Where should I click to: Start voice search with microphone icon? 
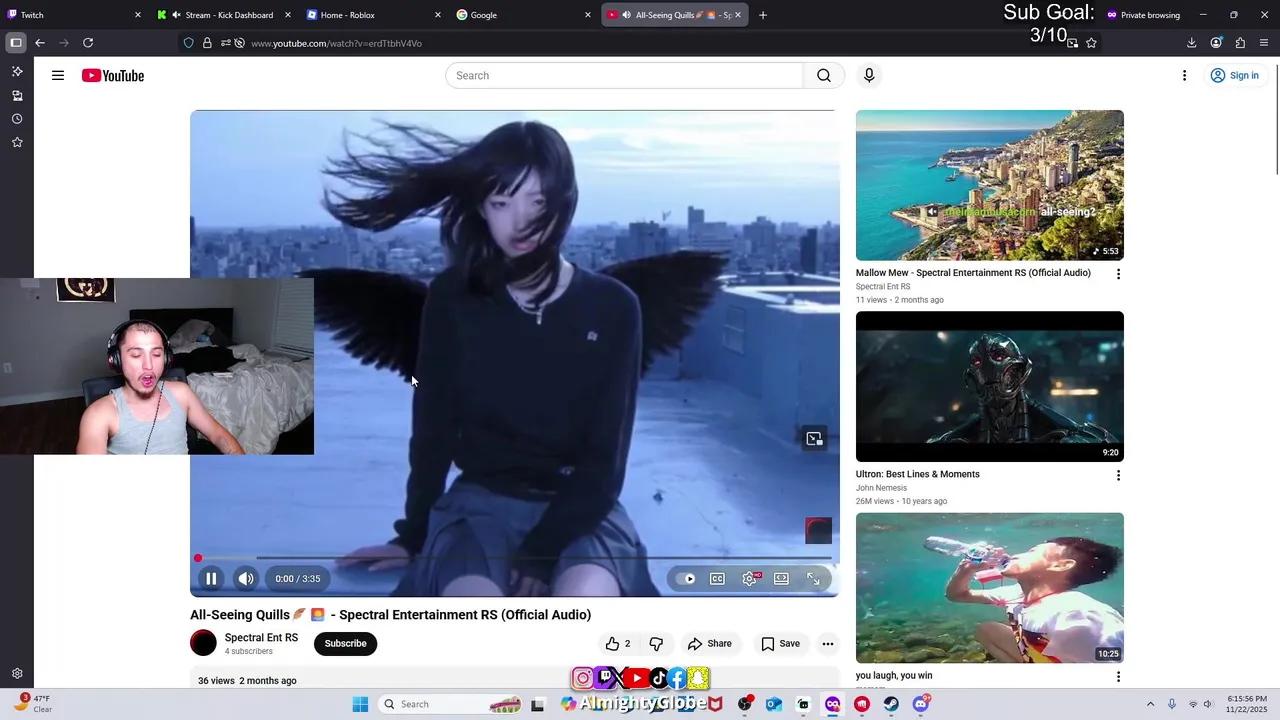point(869,75)
